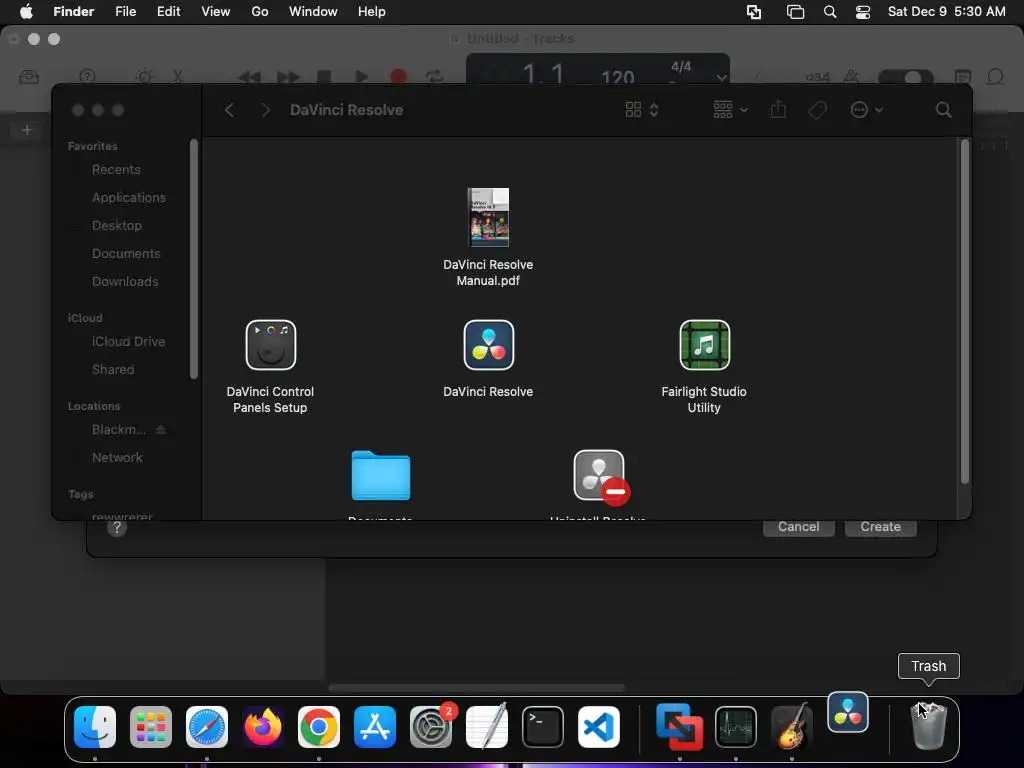Open the Finder menu
This screenshot has height=768, width=1024.
point(74,12)
